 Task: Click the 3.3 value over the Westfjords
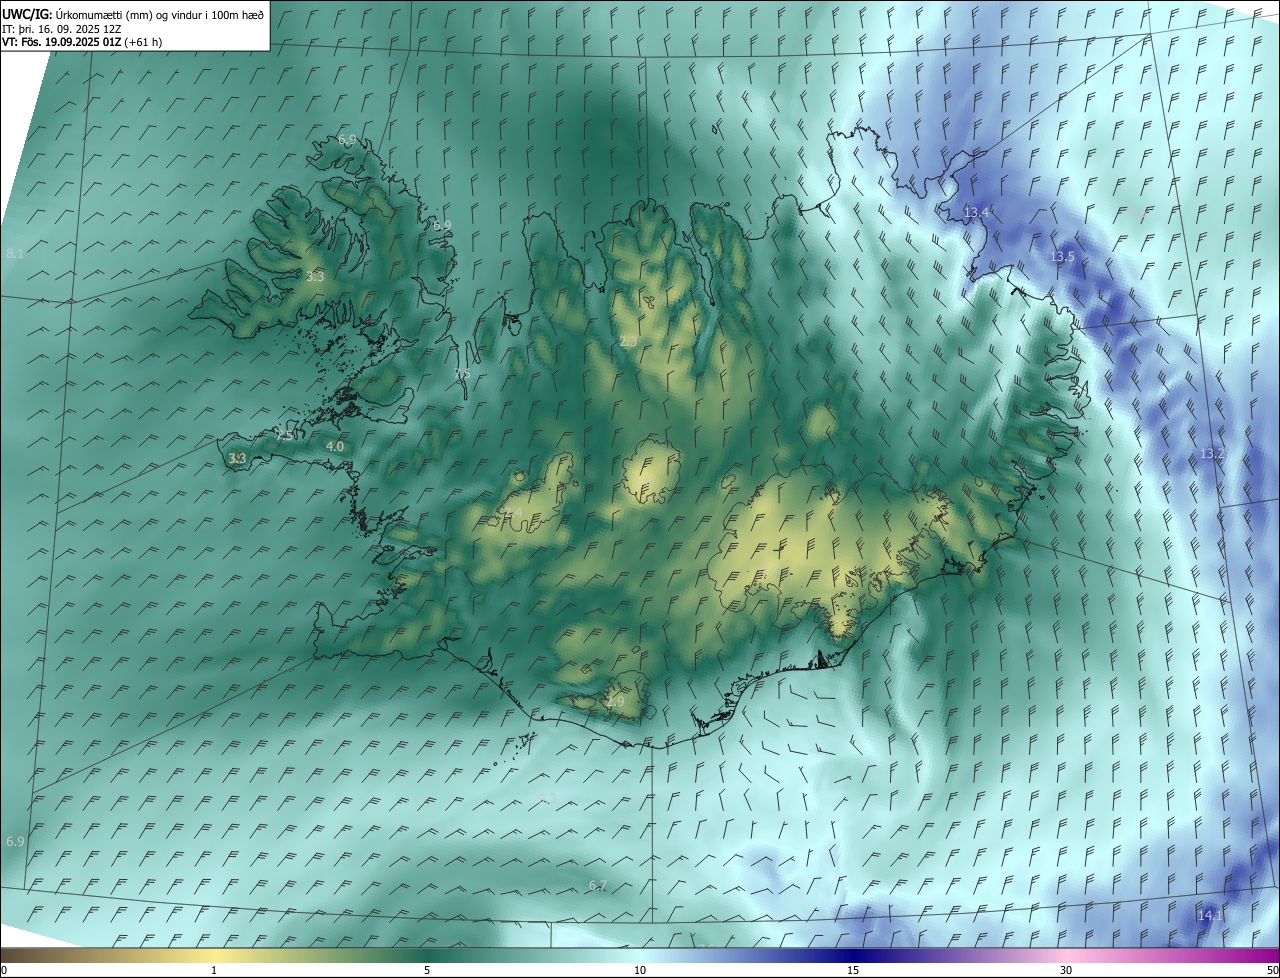pos(315,276)
